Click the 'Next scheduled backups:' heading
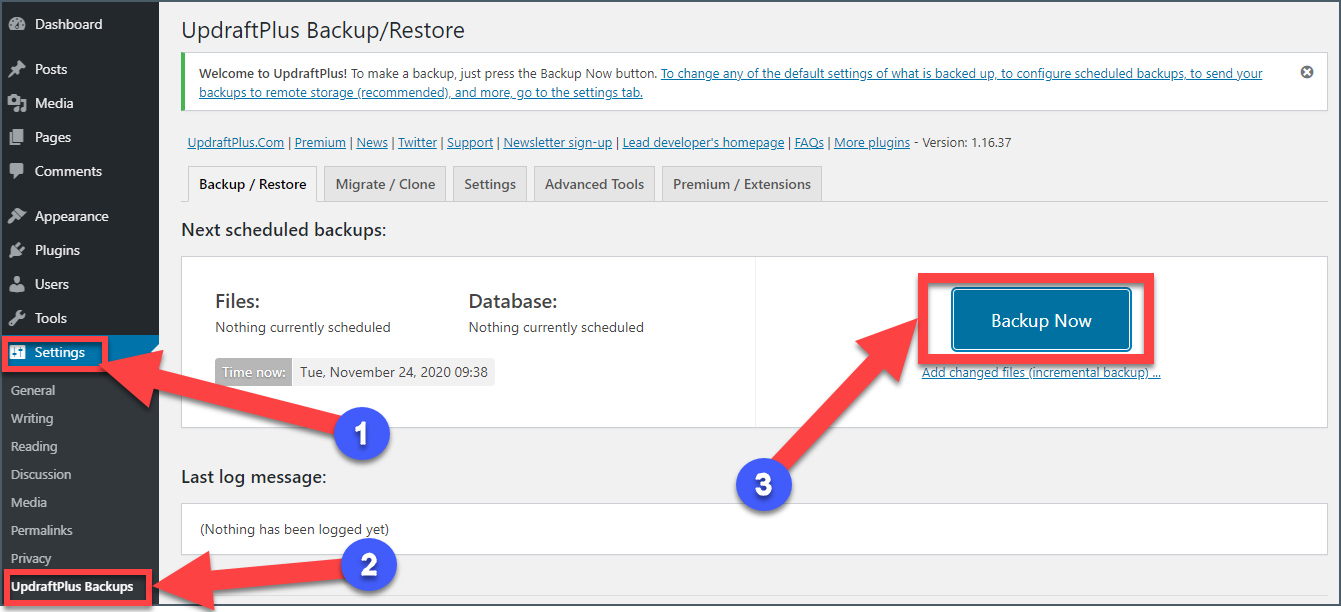Image resolution: width=1341 pixels, height=612 pixels. tap(284, 230)
